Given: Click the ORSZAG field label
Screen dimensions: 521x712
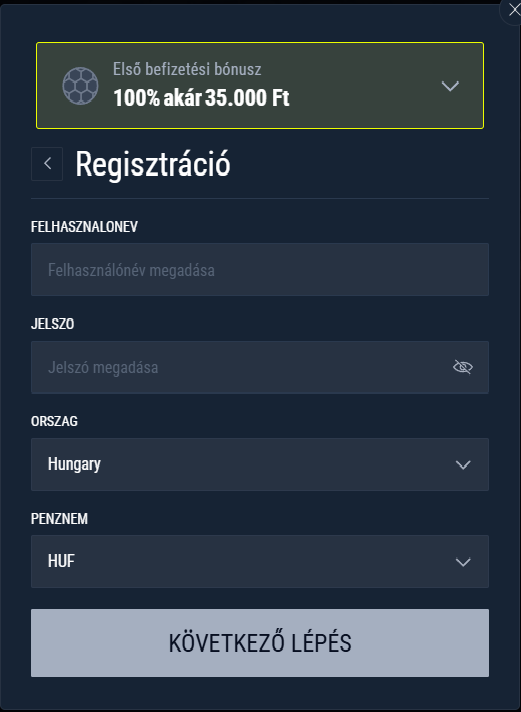Looking at the screenshot, I should coord(54,421).
